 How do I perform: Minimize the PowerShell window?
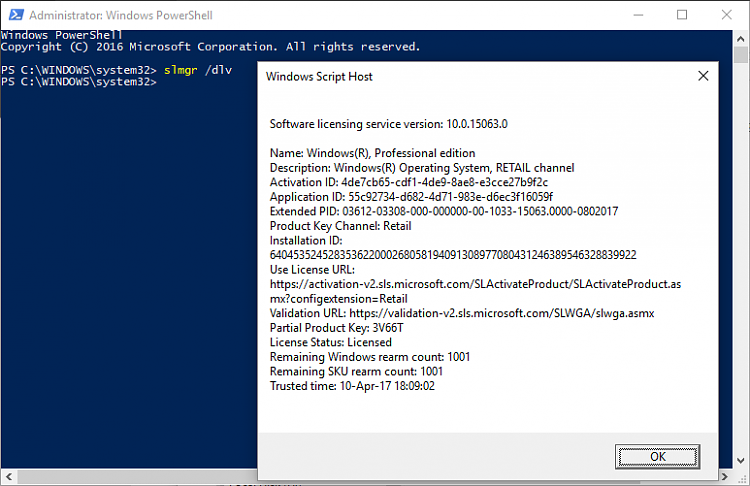pos(638,15)
